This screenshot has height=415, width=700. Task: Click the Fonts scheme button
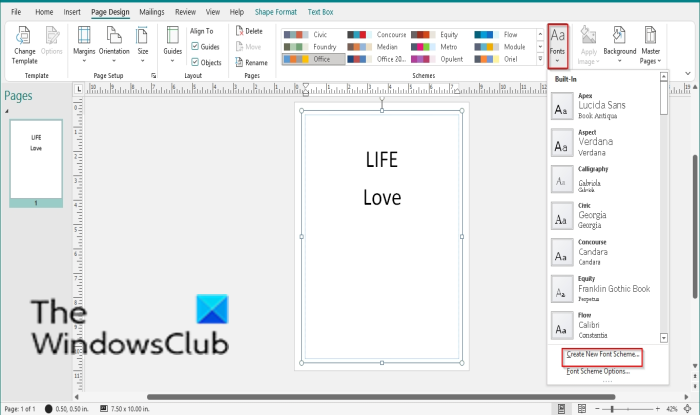point(558,46)
